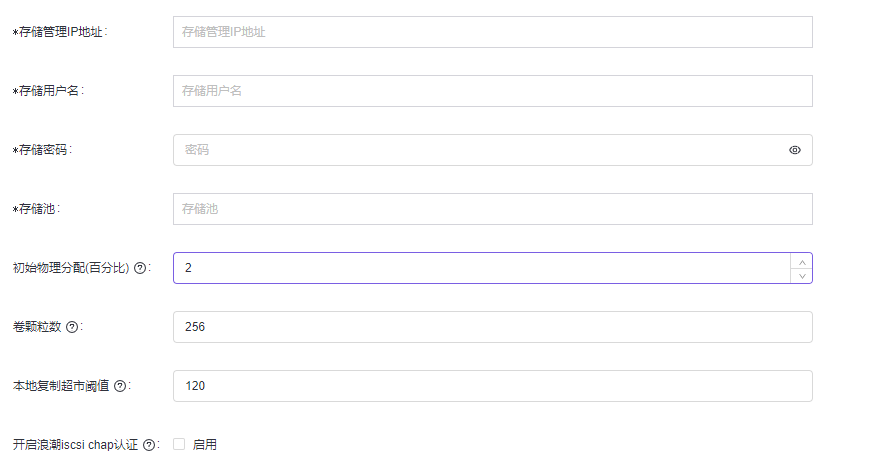Select the 密码 input field
The height and width of the screenshot is (470, 879).
[x=480, y=150]
